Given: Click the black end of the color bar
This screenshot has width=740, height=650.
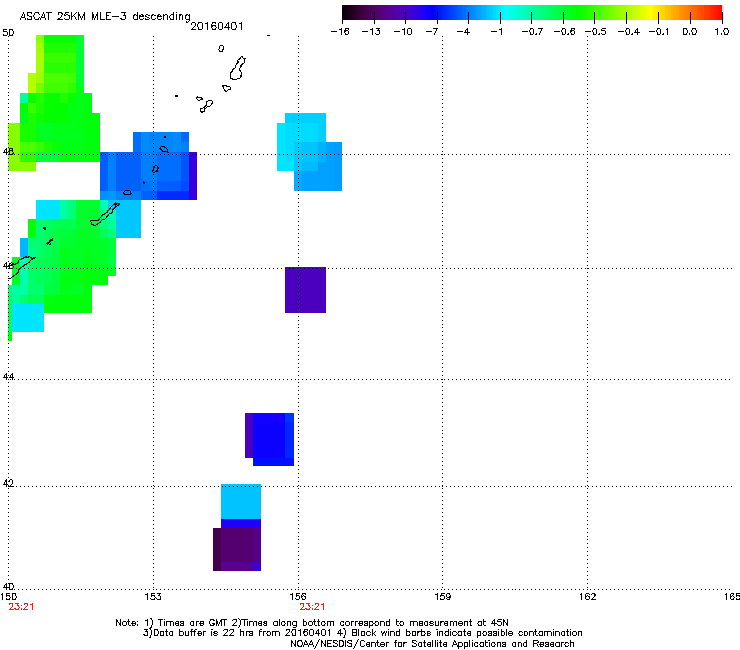Looking at the screenshot, I should (x=348, y=13).
